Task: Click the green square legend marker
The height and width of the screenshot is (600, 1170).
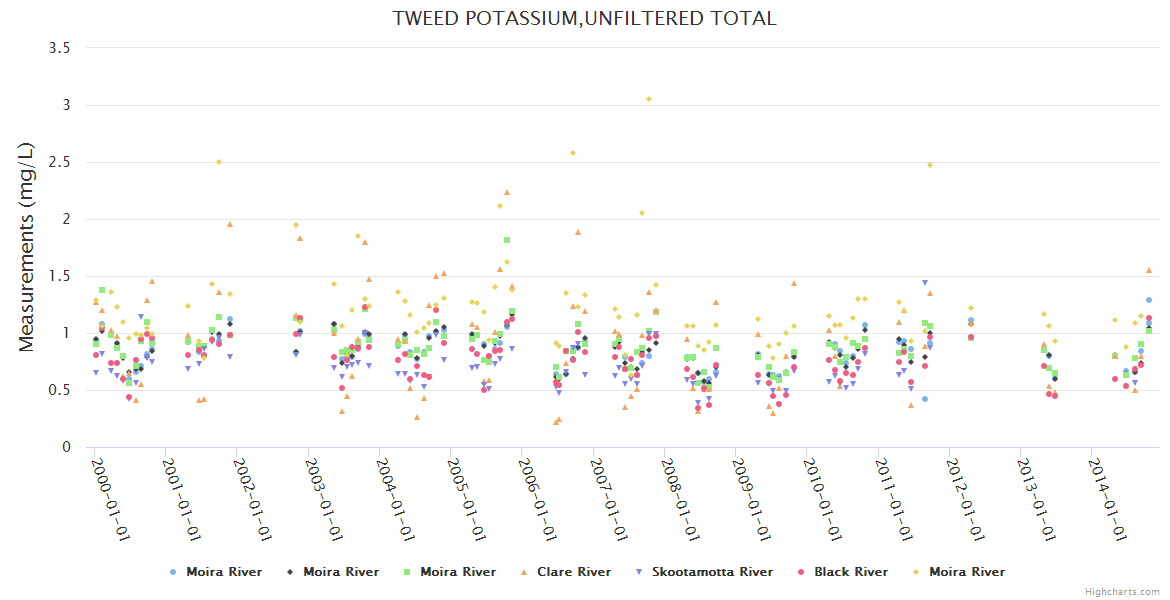Action: pyautogui.click(x=407, y=572)
